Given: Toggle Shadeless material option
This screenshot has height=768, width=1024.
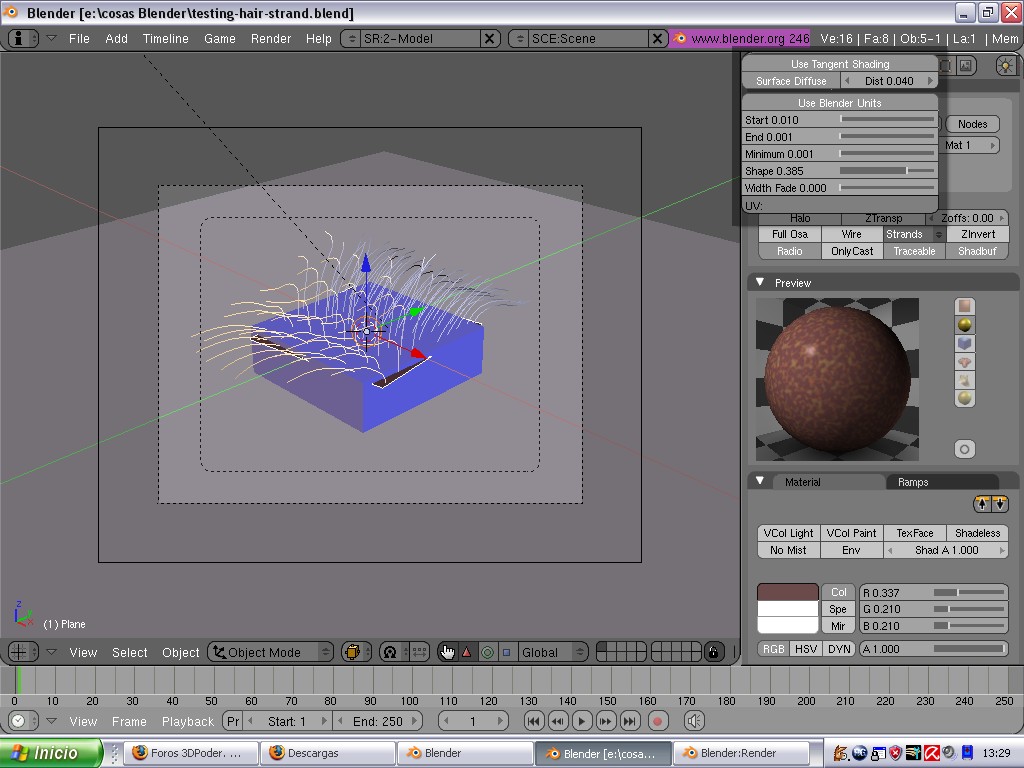Looking at the screenshot, I should tap(977, 533).
